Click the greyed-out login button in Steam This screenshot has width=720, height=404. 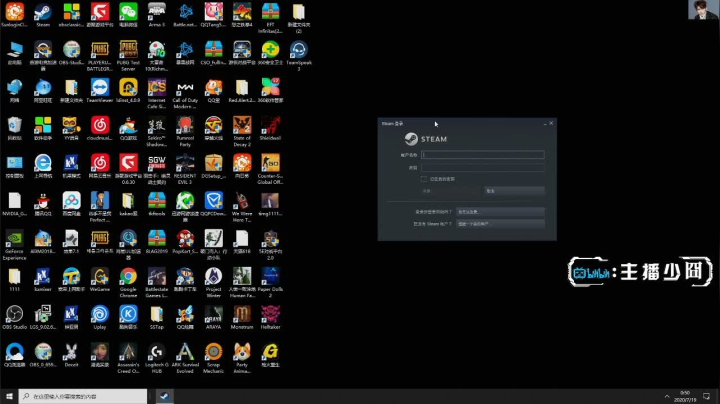pyautogui.click(x=451, y=191)
